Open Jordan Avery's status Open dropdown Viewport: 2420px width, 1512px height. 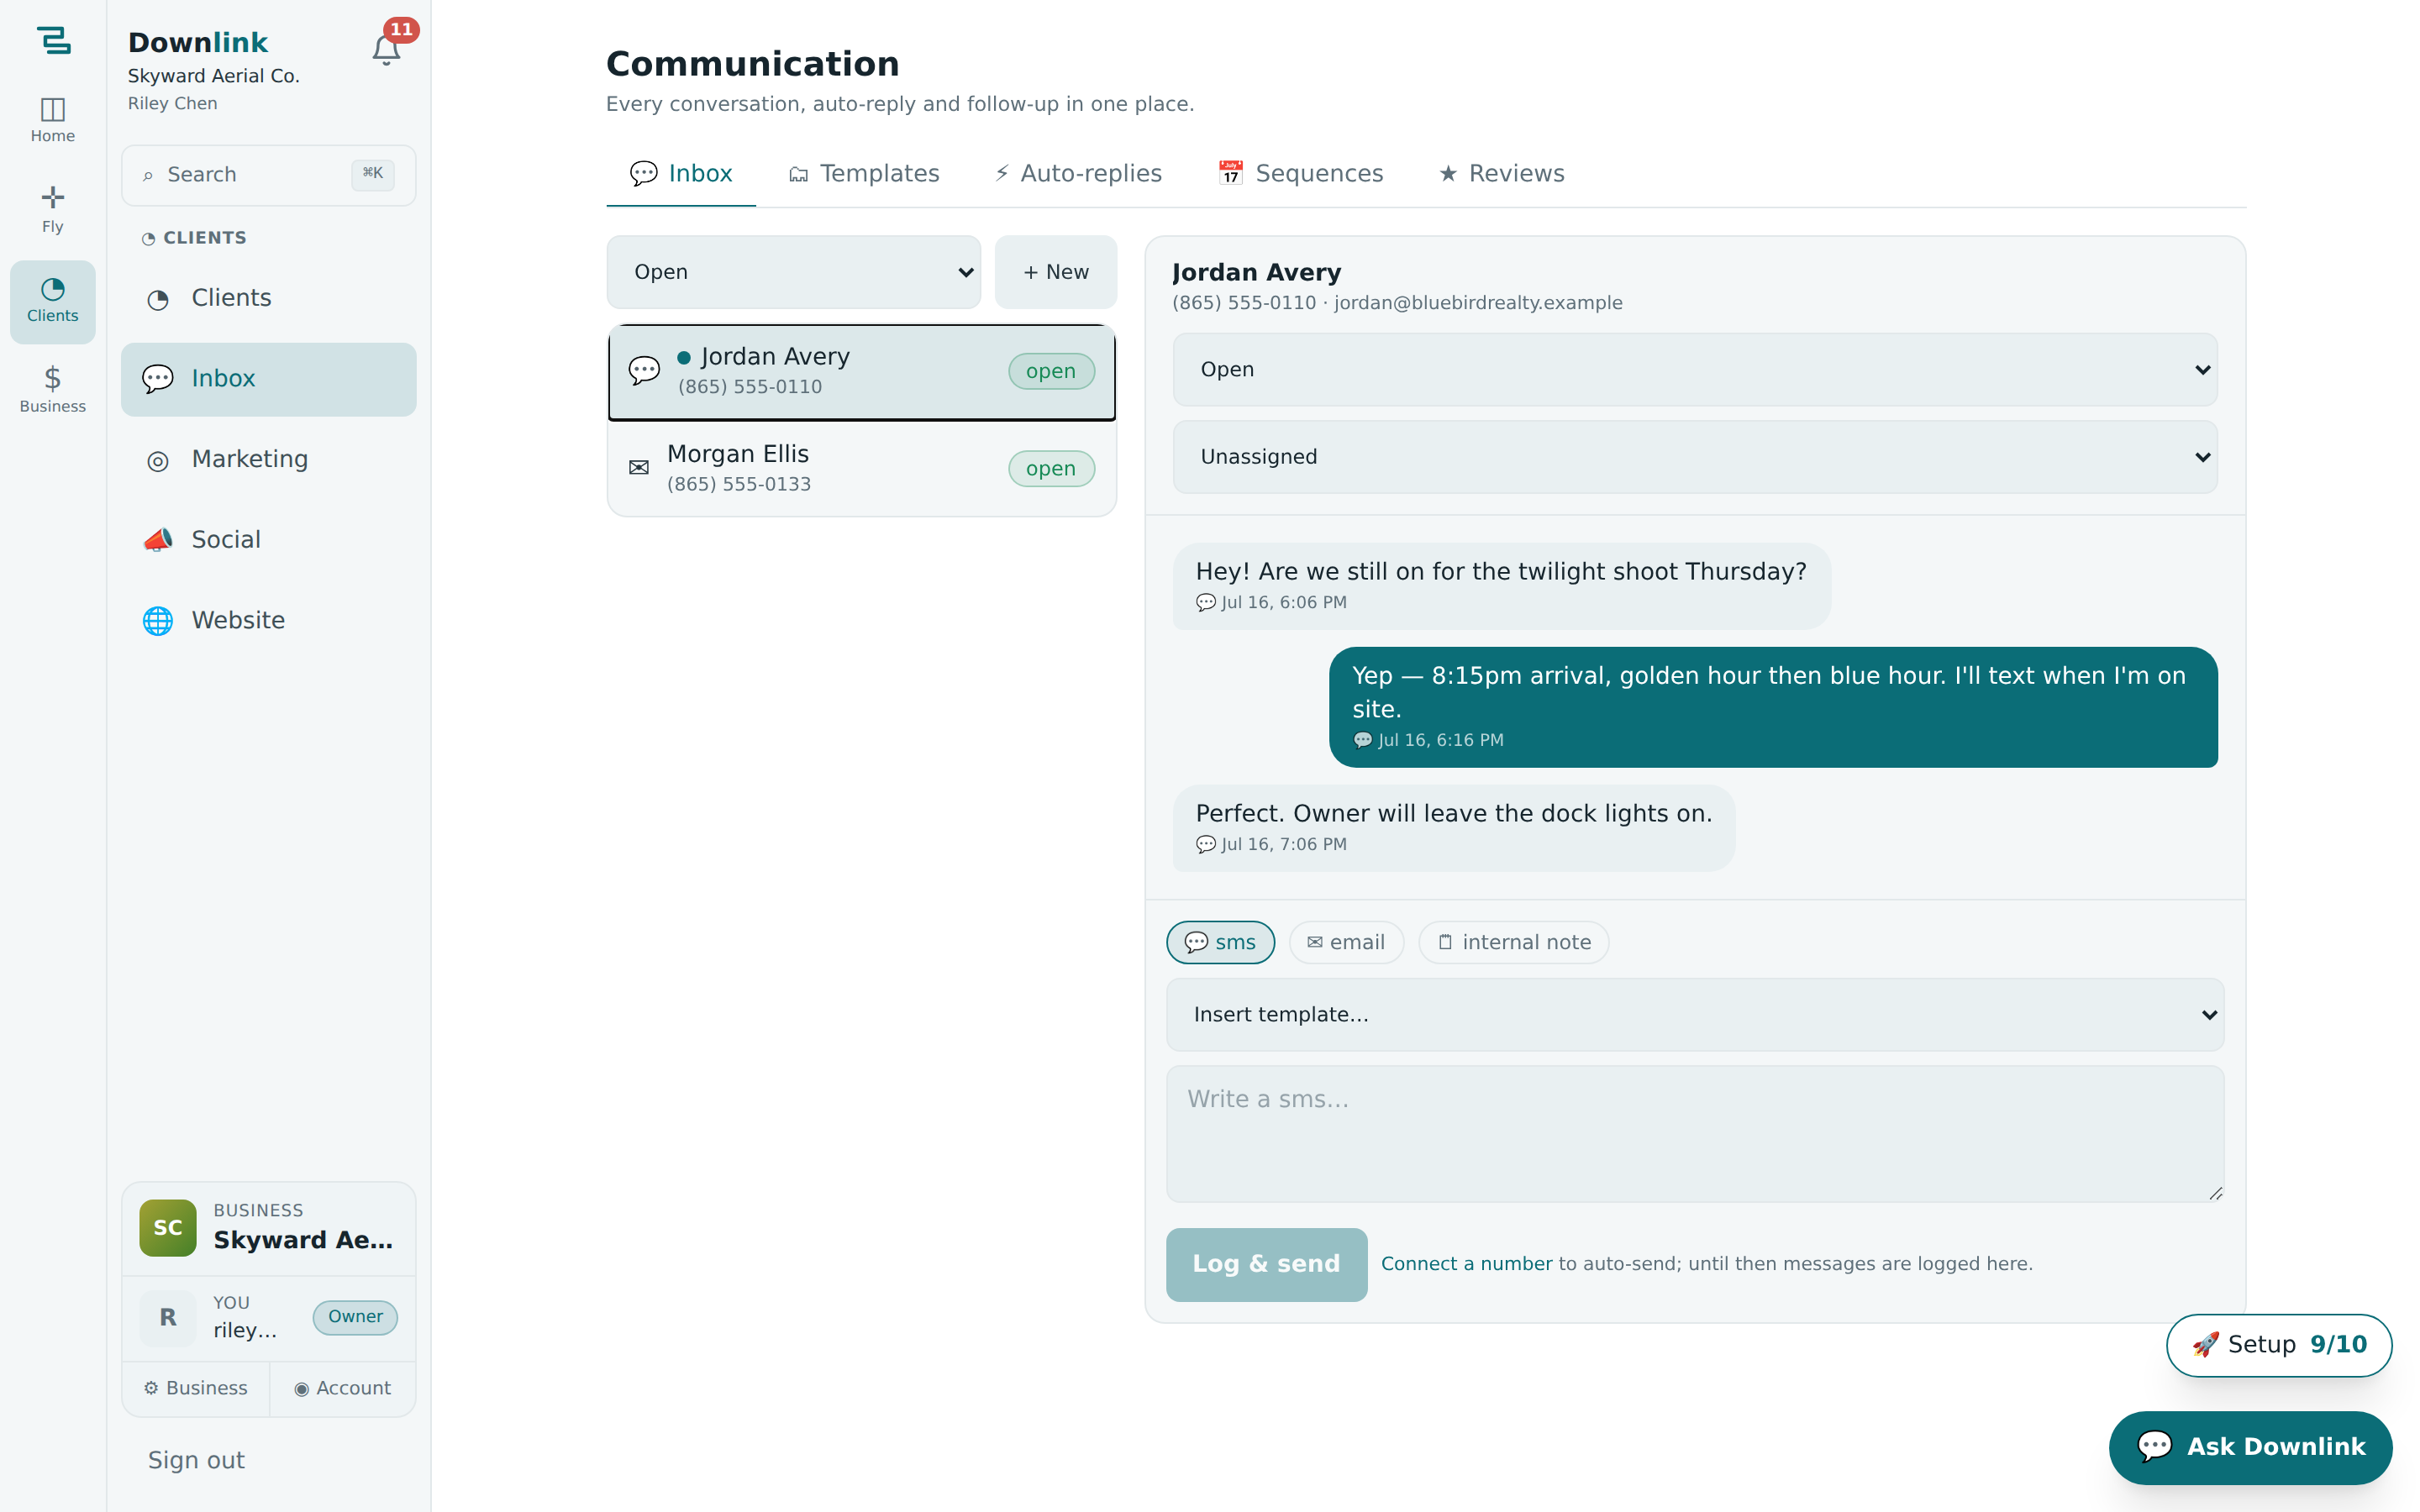tap(1695, 369)
